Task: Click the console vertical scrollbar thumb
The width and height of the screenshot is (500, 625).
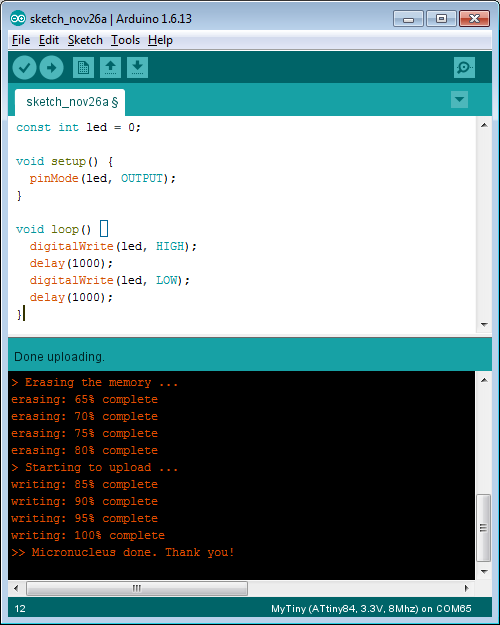Action: 484,528
